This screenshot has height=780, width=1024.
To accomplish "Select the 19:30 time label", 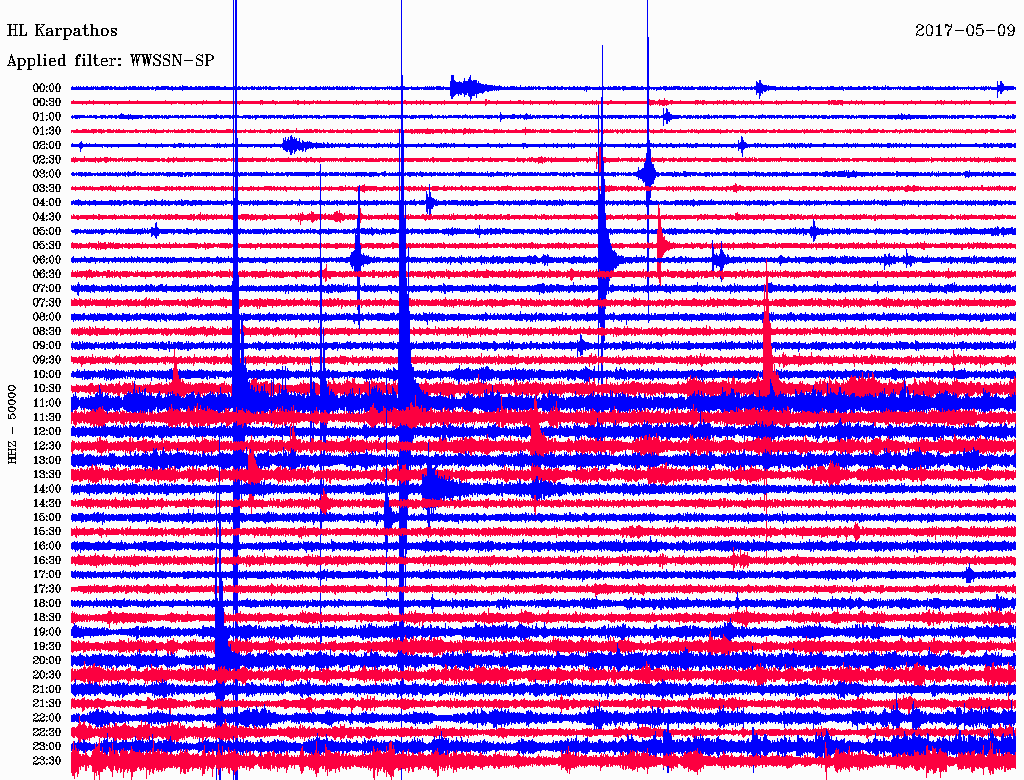I will pyautogui.click(x=47, y=647).
